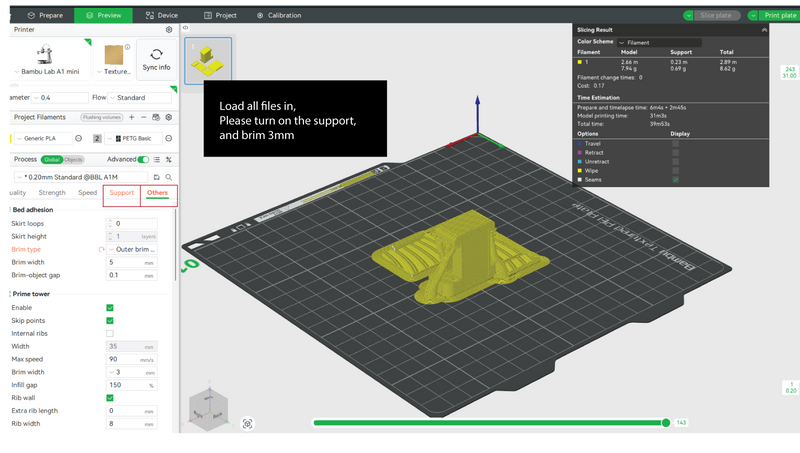The width and height of the screenshot is (800, 453).
Task: Click the Sync info icon
Action: (x=157, y=54)
